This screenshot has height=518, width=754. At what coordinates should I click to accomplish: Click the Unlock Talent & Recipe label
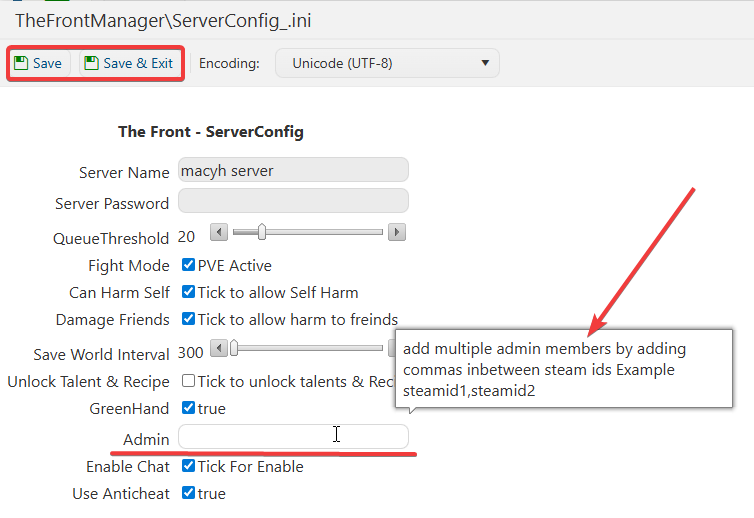point(88,382)
